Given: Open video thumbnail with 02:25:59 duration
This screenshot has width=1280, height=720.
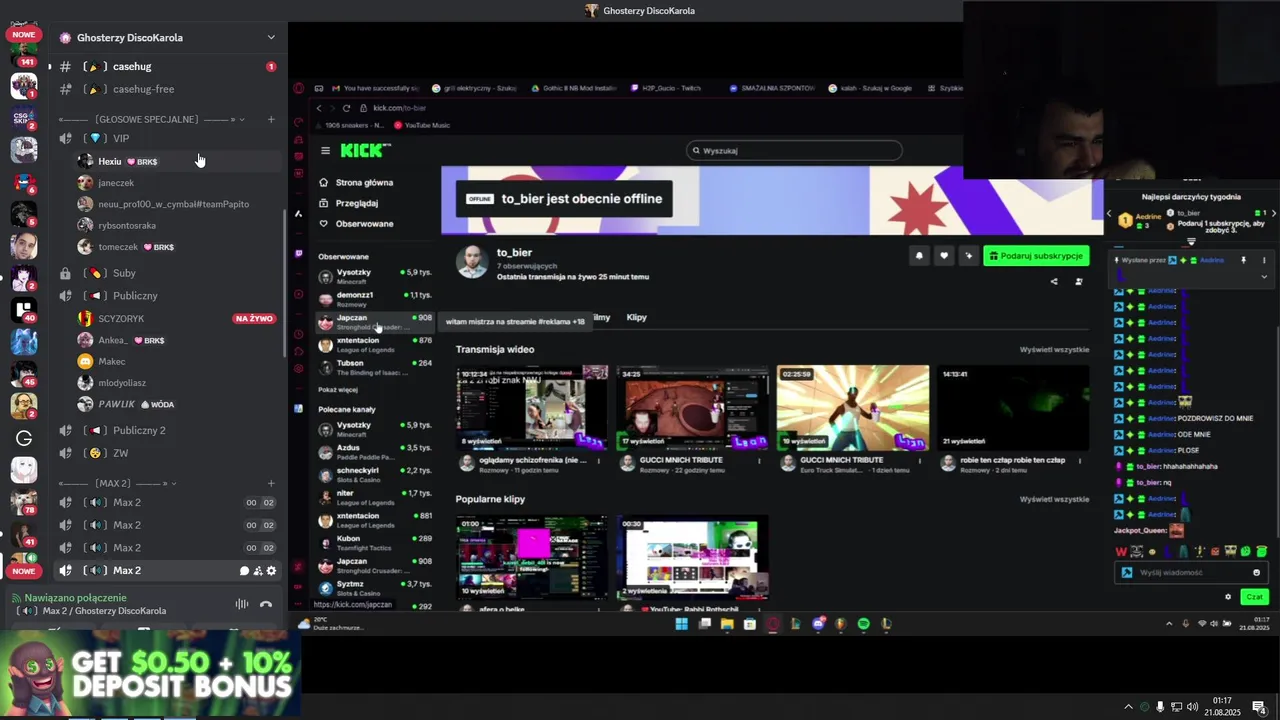Looking at the screenshot, I should point(853,407).
